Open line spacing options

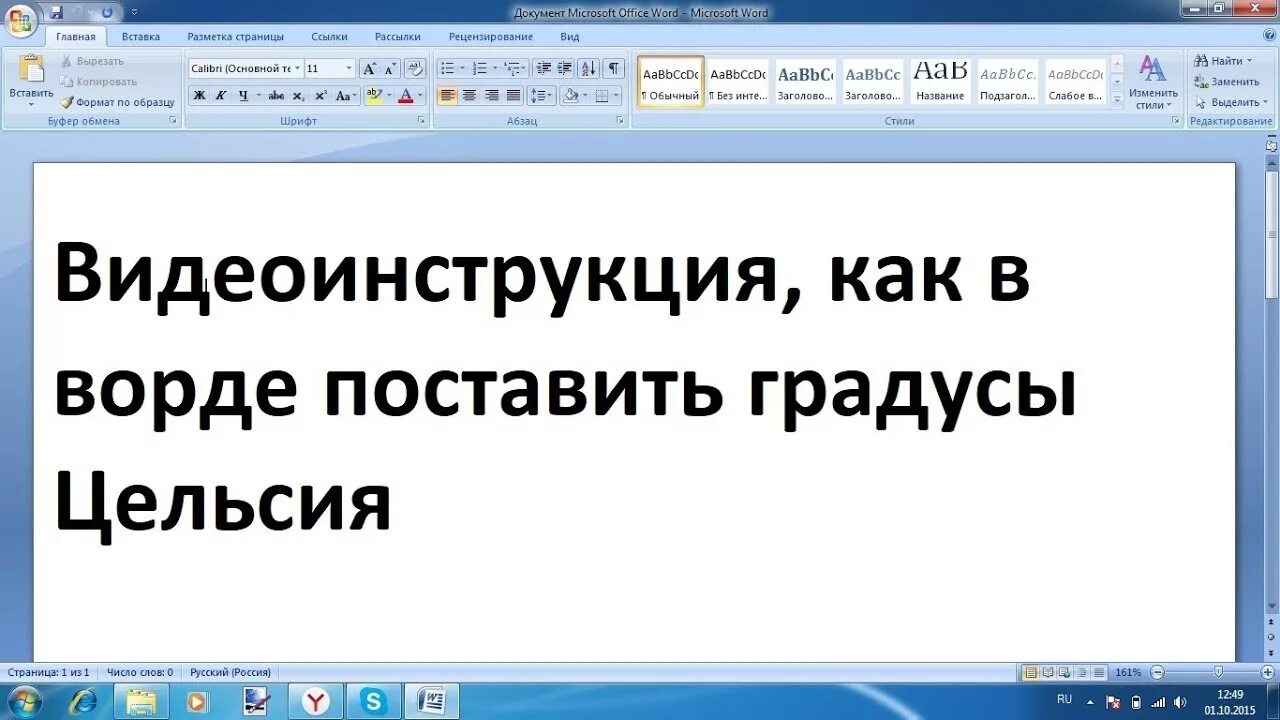tap(540, 96)
